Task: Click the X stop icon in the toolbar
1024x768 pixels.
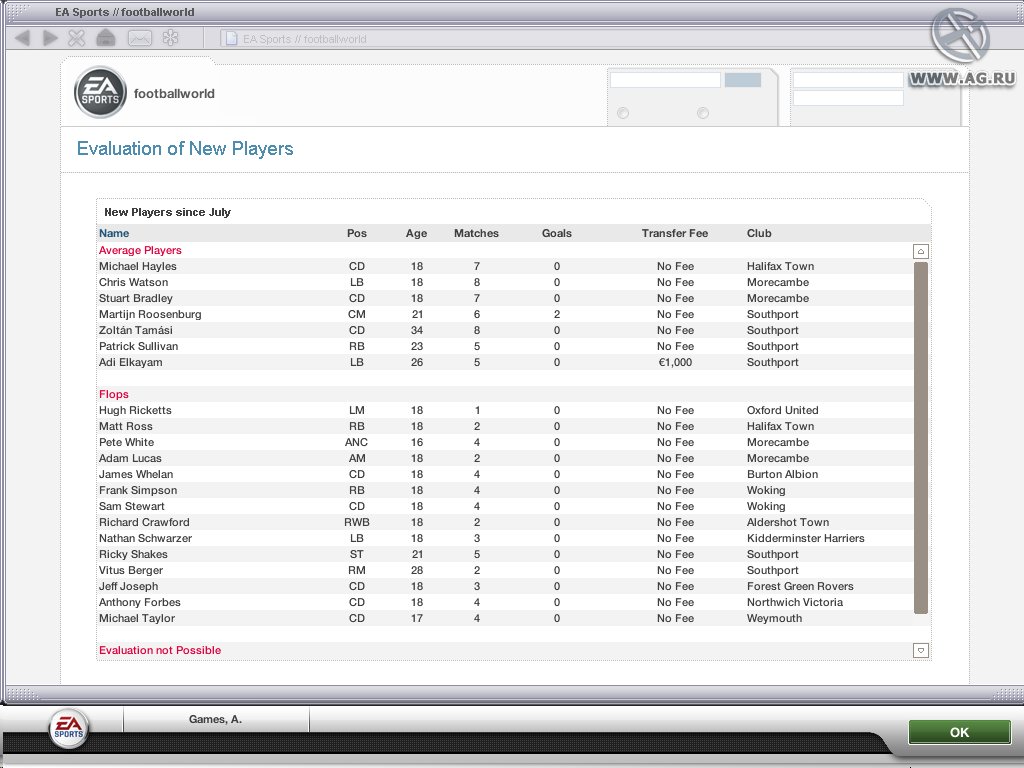Action: point(75,37)
